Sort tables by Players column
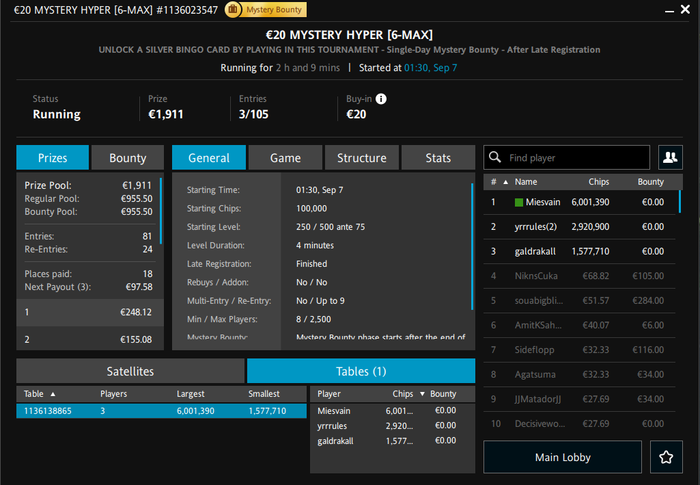The image size is (700, 485). 113,394
